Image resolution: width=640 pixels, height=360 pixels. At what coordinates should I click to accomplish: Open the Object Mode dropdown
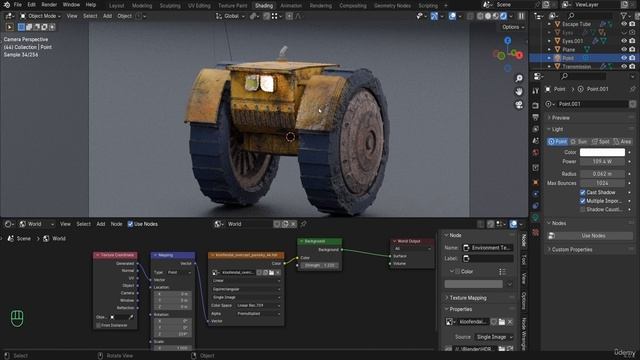(40, 16)
